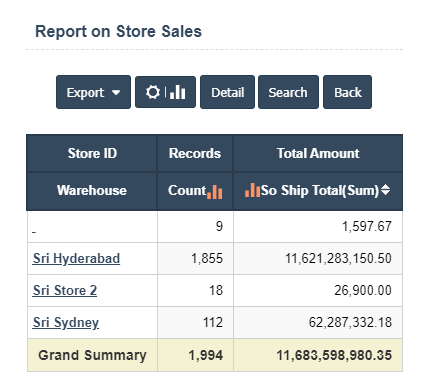
Task: Click the Store ID header cell
Action: click(92, 153)
